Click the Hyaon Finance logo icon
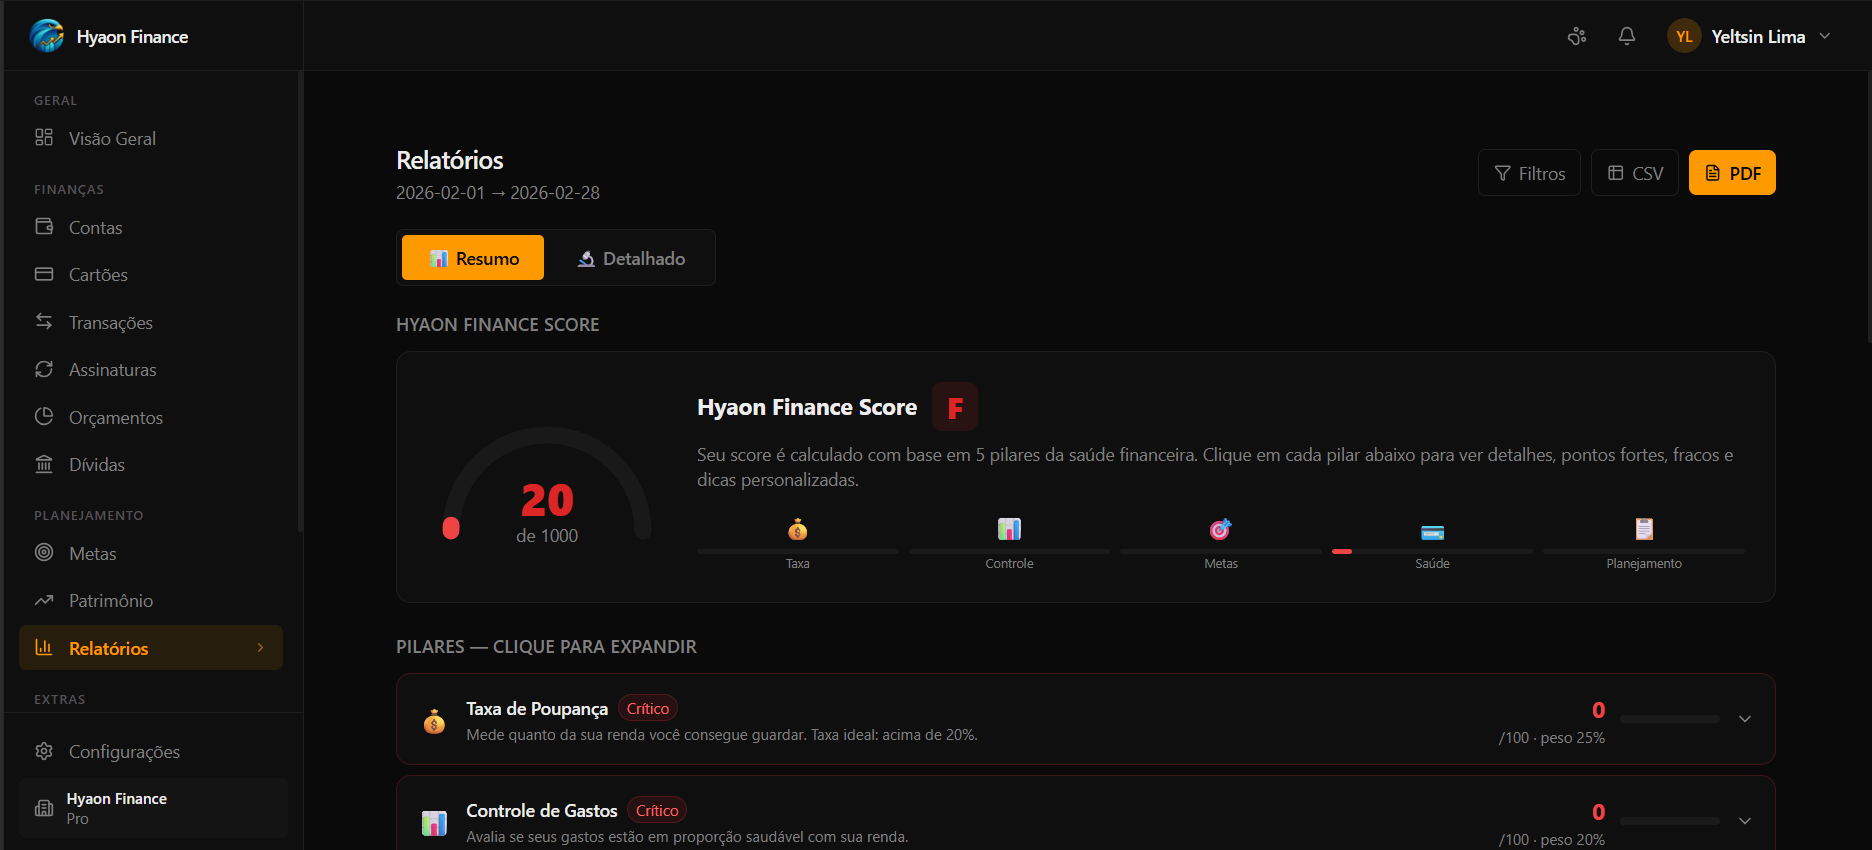Screen dimensions: 1872x850 click(x=47, y=36)
